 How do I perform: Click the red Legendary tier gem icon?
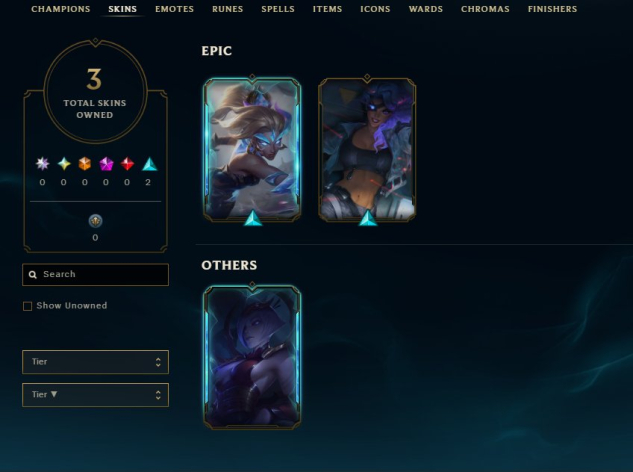127,164
